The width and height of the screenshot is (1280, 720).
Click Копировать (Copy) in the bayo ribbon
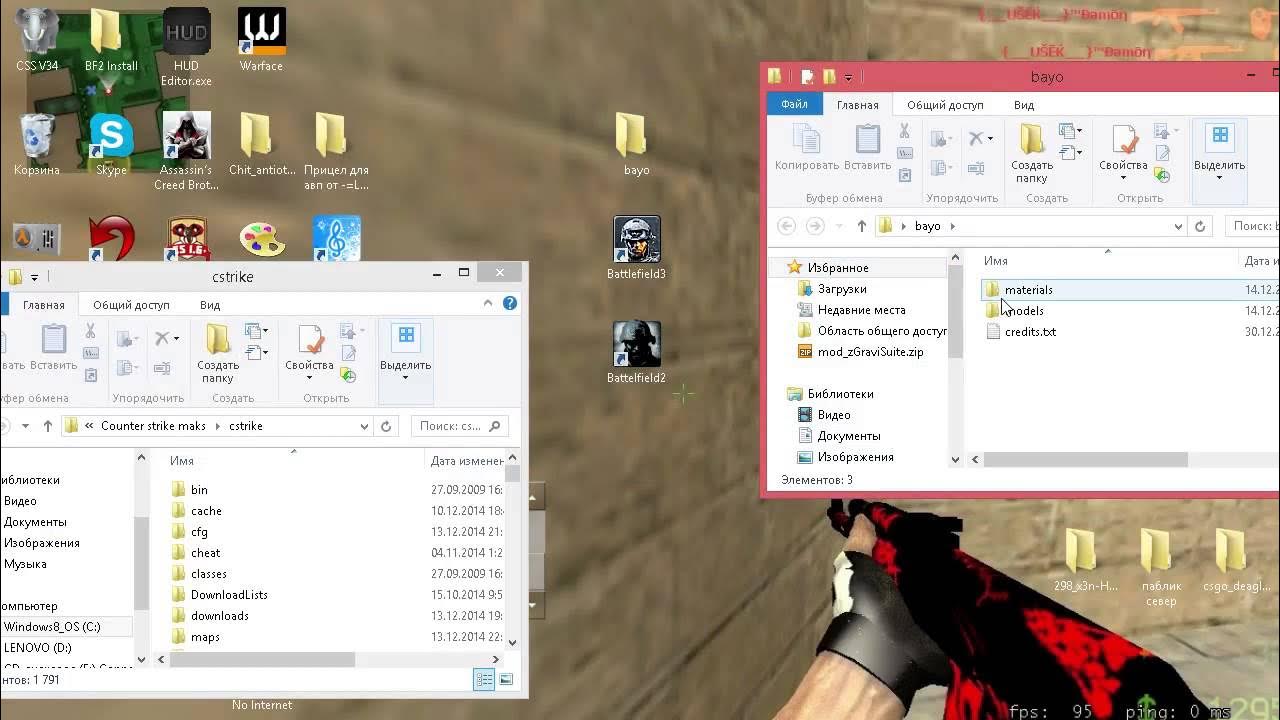tap(806, 147)
